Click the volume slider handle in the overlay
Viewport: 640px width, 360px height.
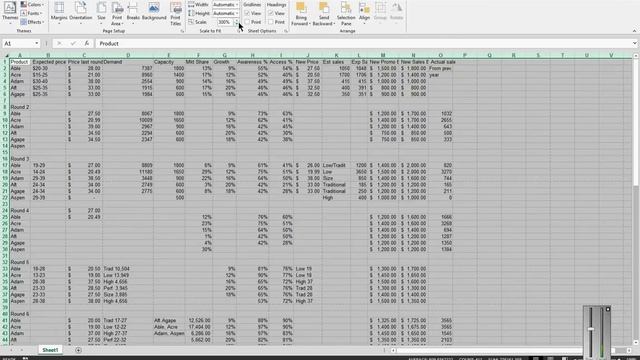pyautogui.click(x=591, y=329)
